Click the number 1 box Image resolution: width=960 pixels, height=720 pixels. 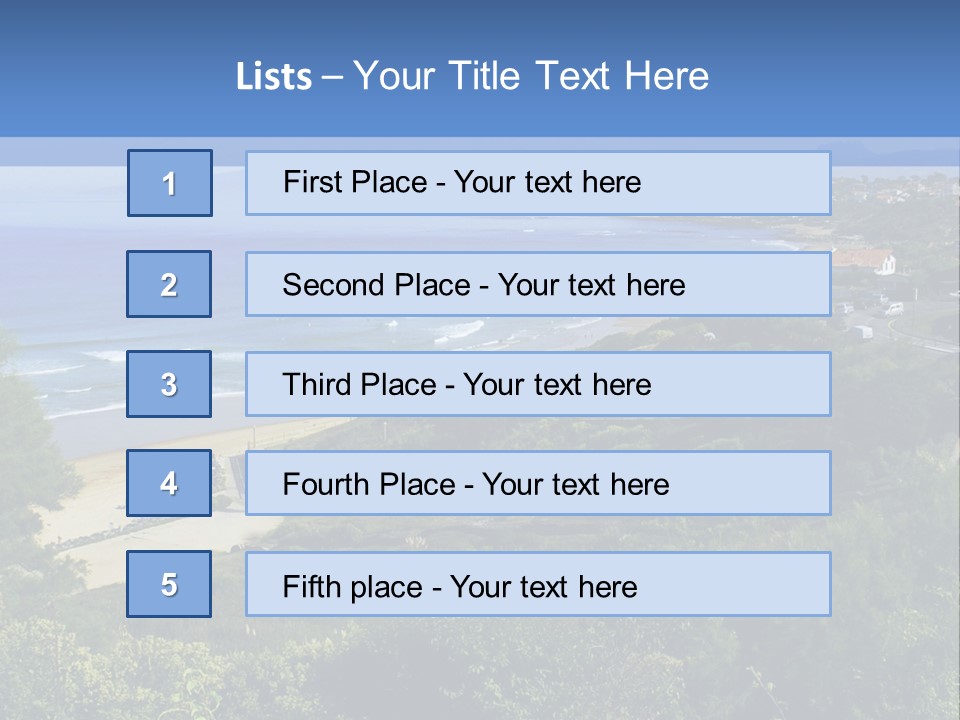(x=170, y=183)
